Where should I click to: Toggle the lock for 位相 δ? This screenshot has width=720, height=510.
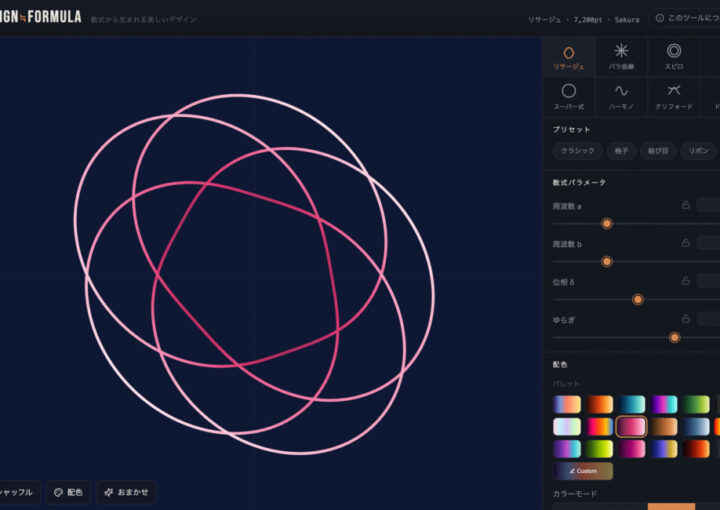pos(686,280)
